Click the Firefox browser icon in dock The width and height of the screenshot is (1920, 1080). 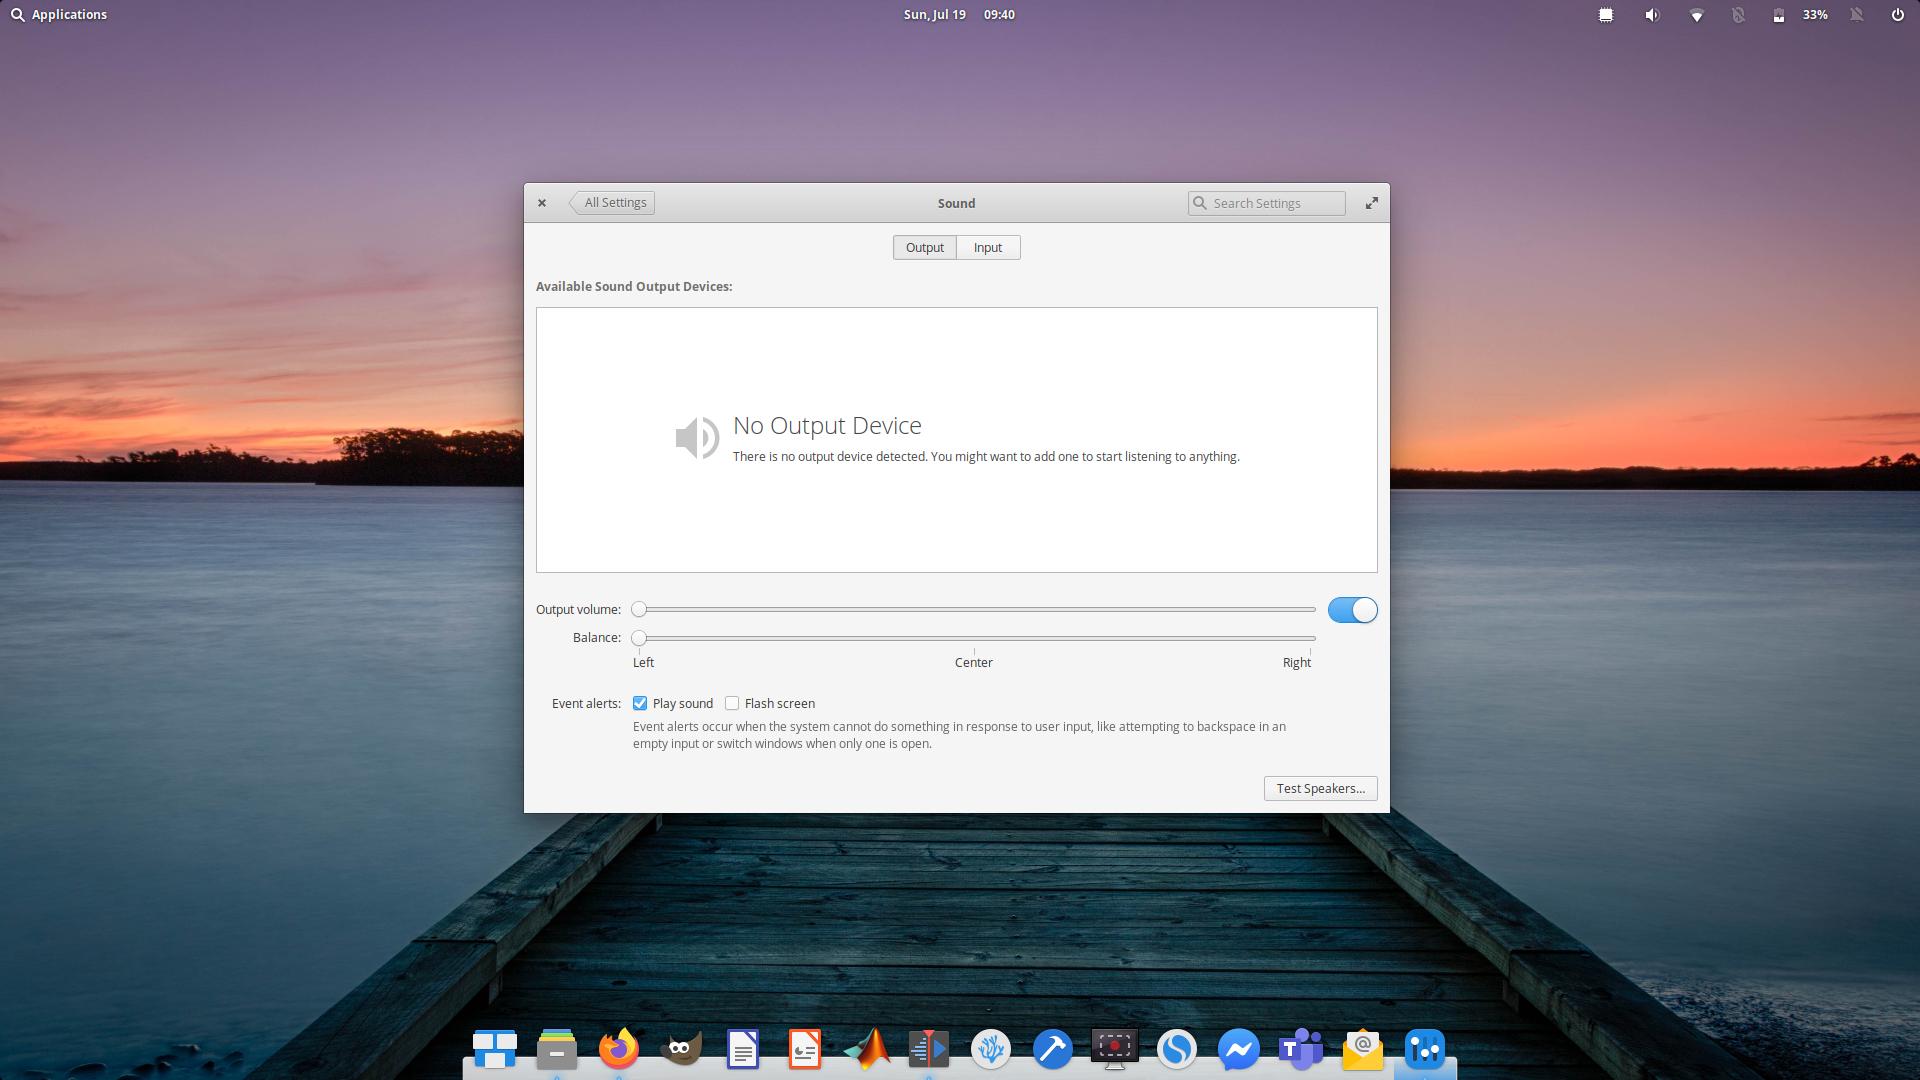click(x=618, y=1048)
